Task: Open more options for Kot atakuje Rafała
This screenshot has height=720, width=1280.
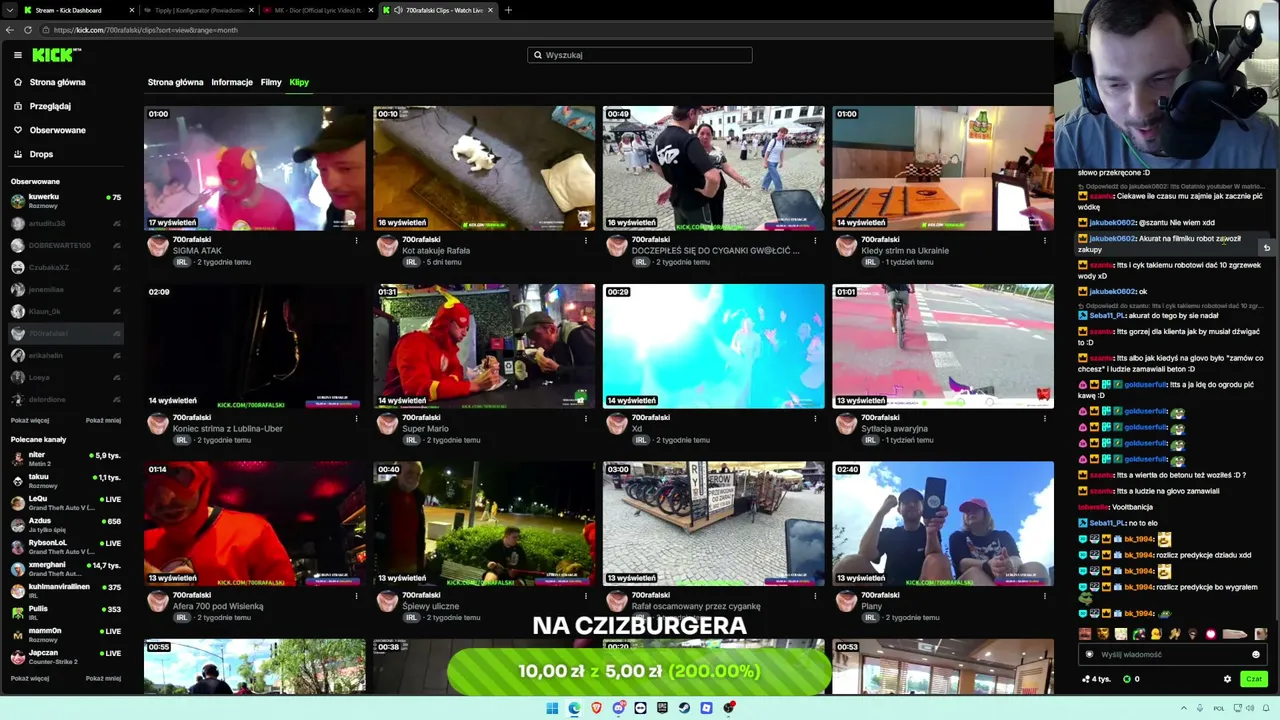Action: (x=586, y=240)
